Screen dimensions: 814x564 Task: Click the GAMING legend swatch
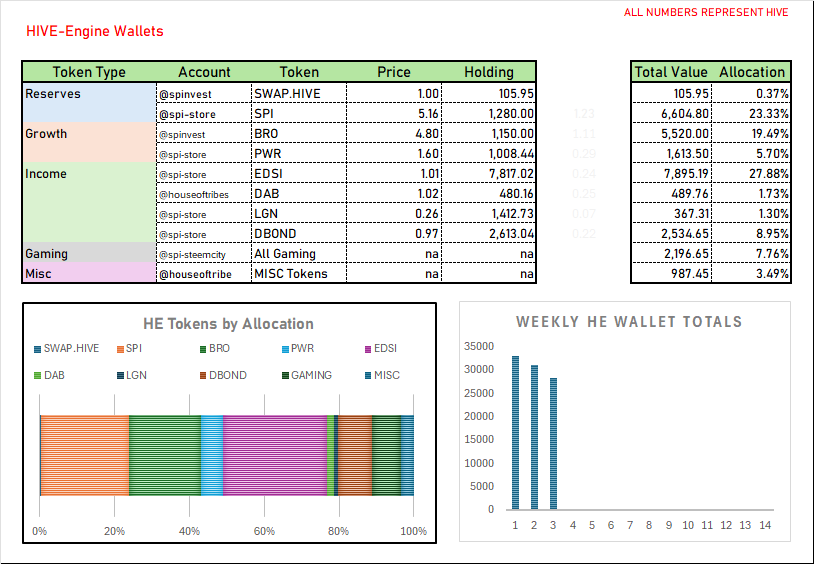click(x=285, y=375)
